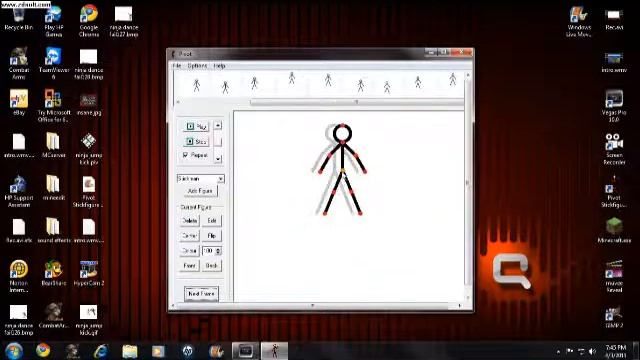Screen dimensions: 640x360
Task: Click the Delete figure button
Action: click(x=189, y=220)
